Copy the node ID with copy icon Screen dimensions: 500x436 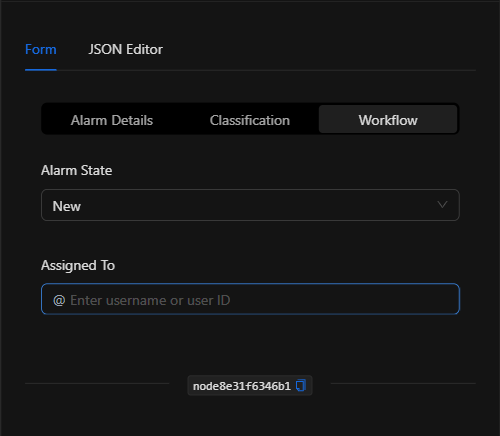pyautogui.click(x=301, y=386)
